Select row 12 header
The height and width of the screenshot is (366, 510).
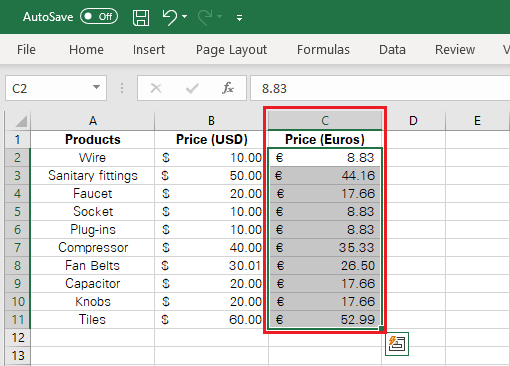tap(18, 337)
